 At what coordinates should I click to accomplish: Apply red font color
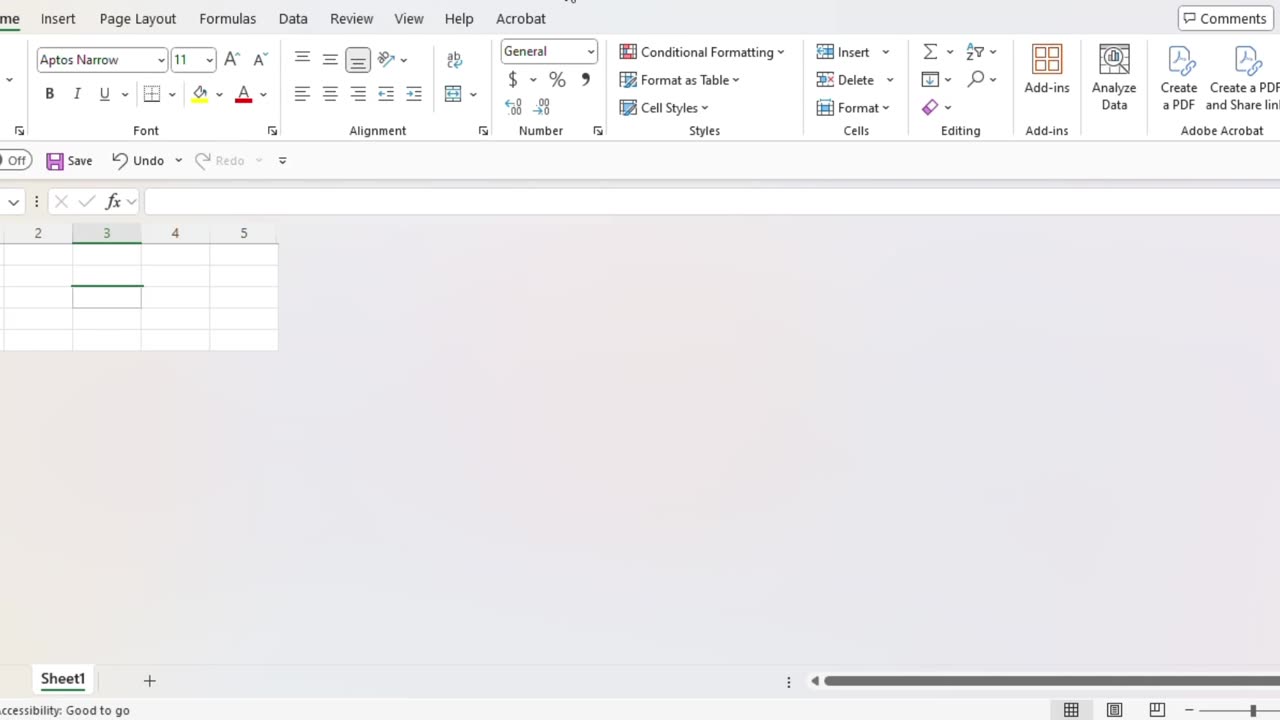tap(243, 94)
